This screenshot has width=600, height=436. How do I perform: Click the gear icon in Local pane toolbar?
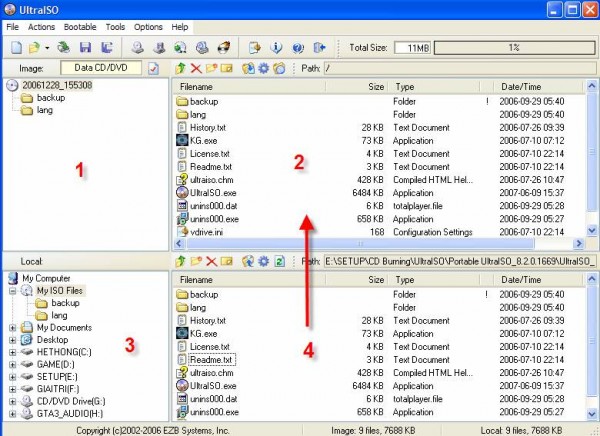[x=264, y=261]
